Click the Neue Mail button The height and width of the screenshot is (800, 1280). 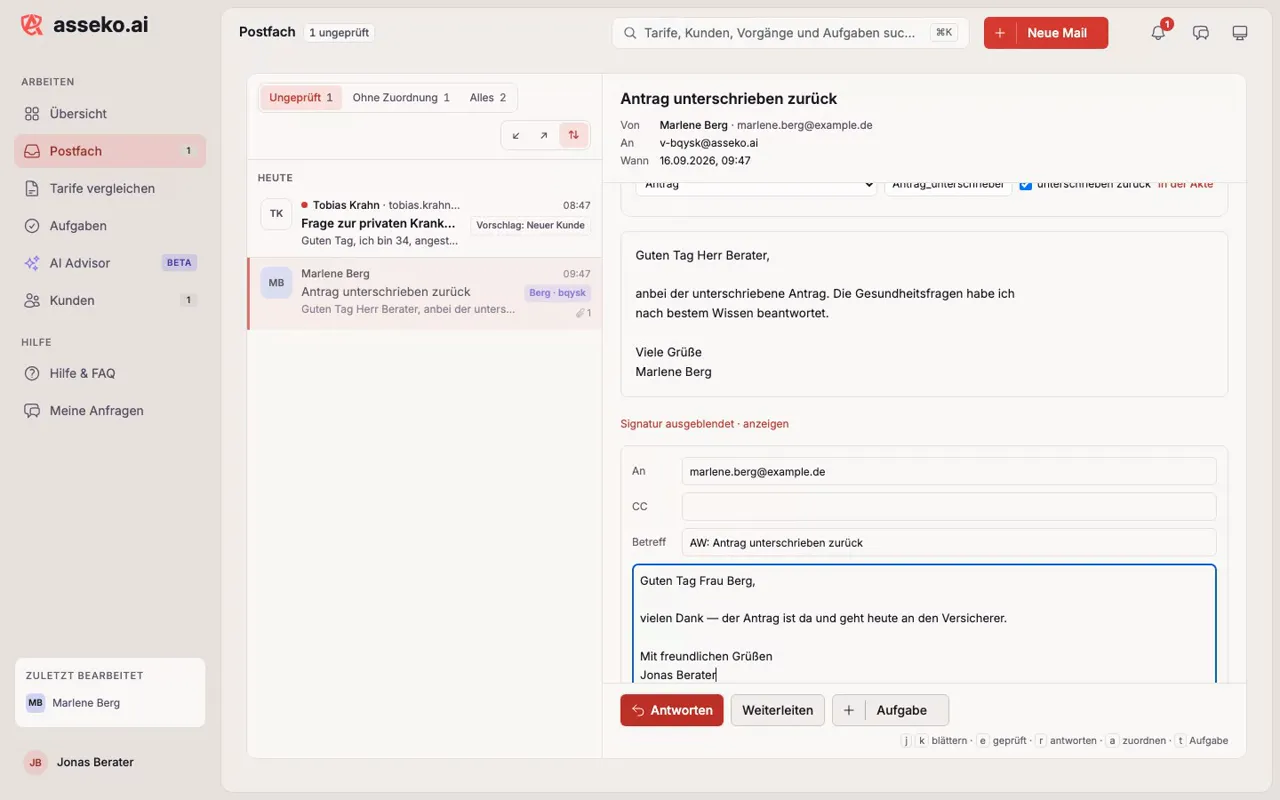pos(1046,33)
